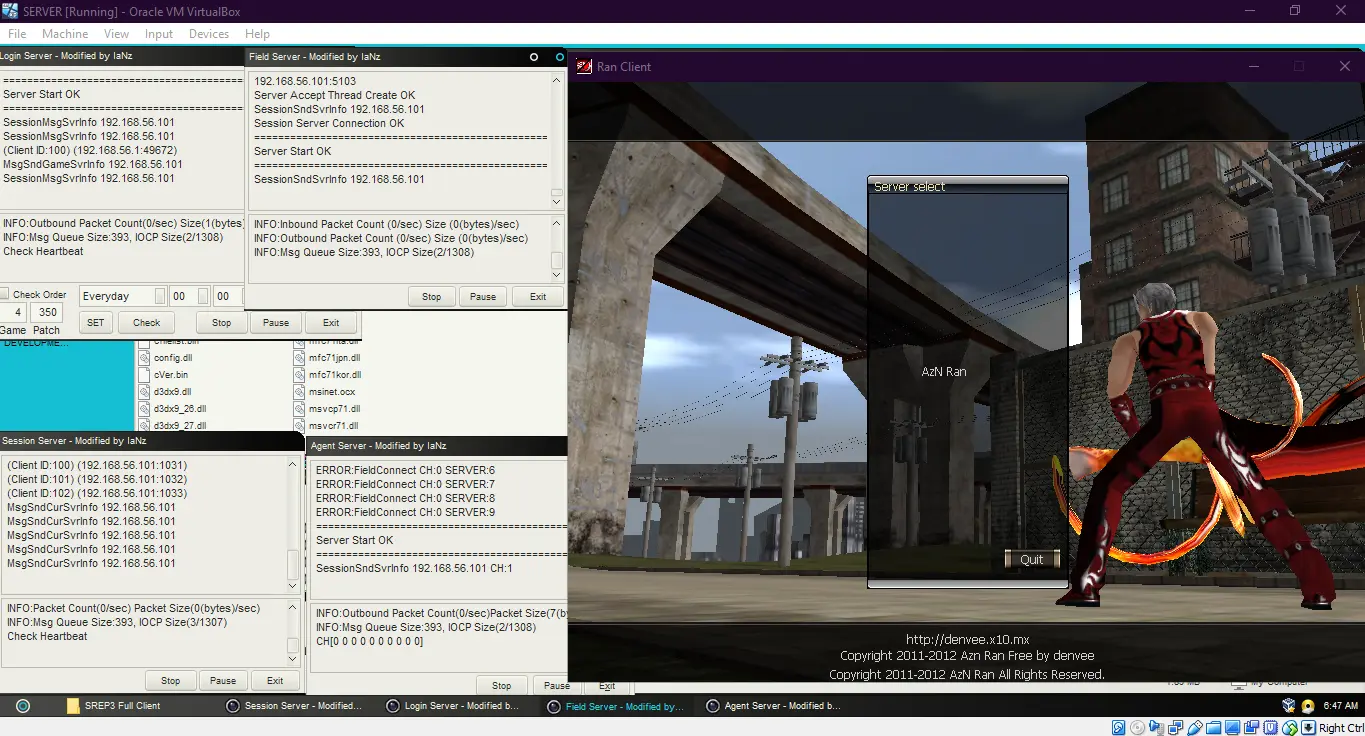Click the Ran Client title bar icon
The image size is (1365, 736).
pos(584,67)
